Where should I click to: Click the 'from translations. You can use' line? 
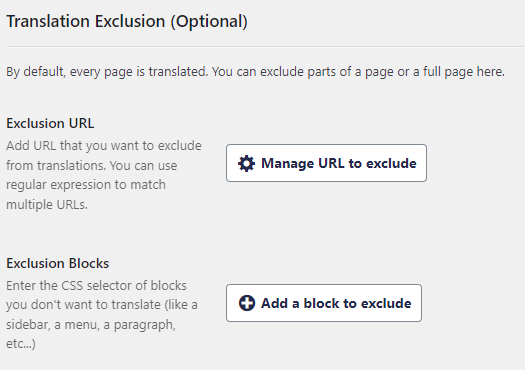click(91, 165)
